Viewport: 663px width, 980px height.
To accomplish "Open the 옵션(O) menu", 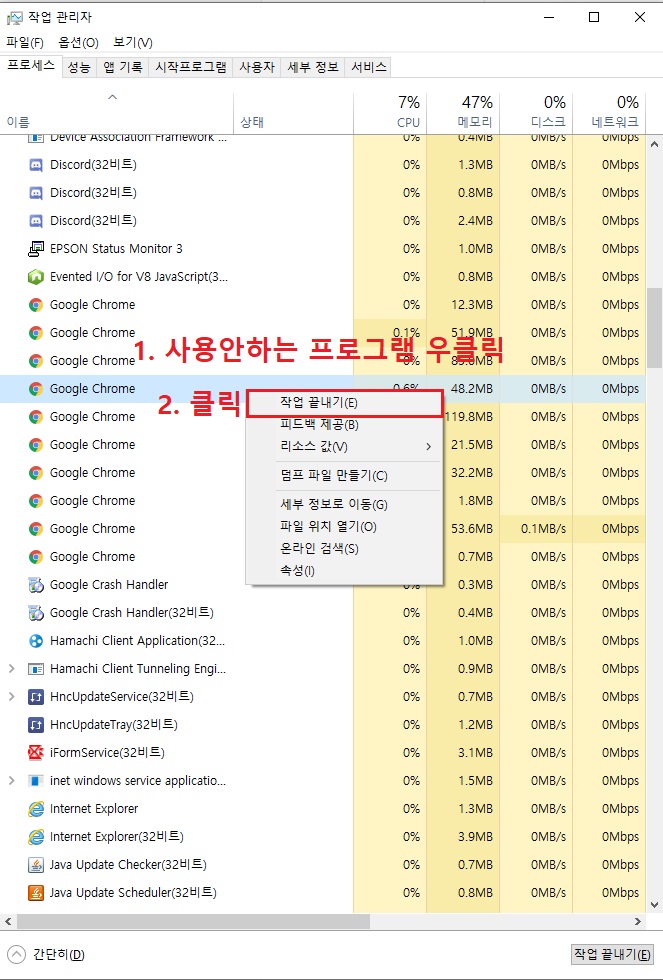I will click(79, 42).
